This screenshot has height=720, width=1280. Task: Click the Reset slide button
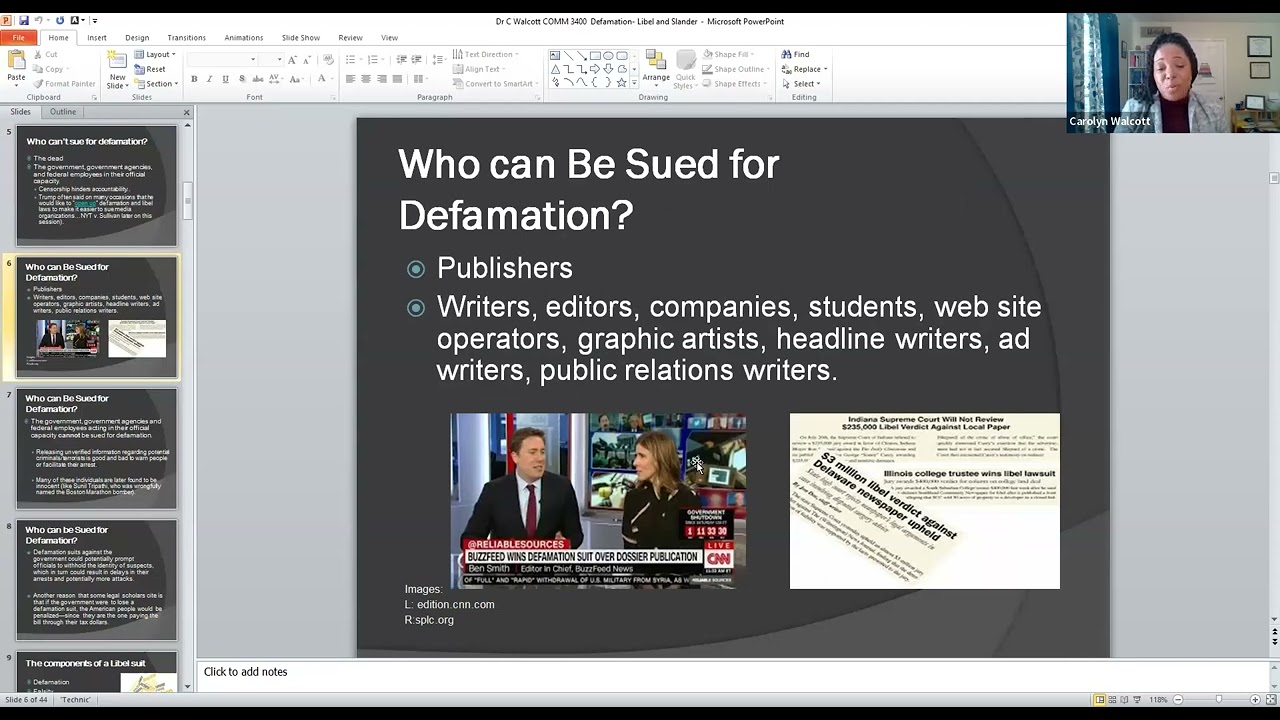tap(150, 69)
